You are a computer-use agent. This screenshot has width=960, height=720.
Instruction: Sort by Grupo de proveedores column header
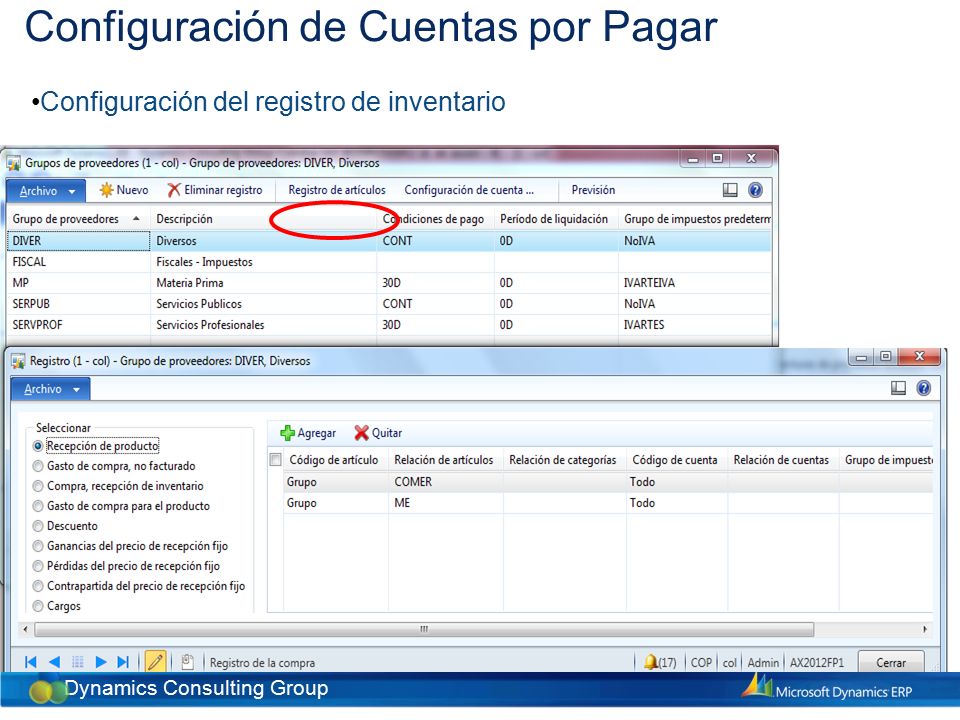coord(77,219)
